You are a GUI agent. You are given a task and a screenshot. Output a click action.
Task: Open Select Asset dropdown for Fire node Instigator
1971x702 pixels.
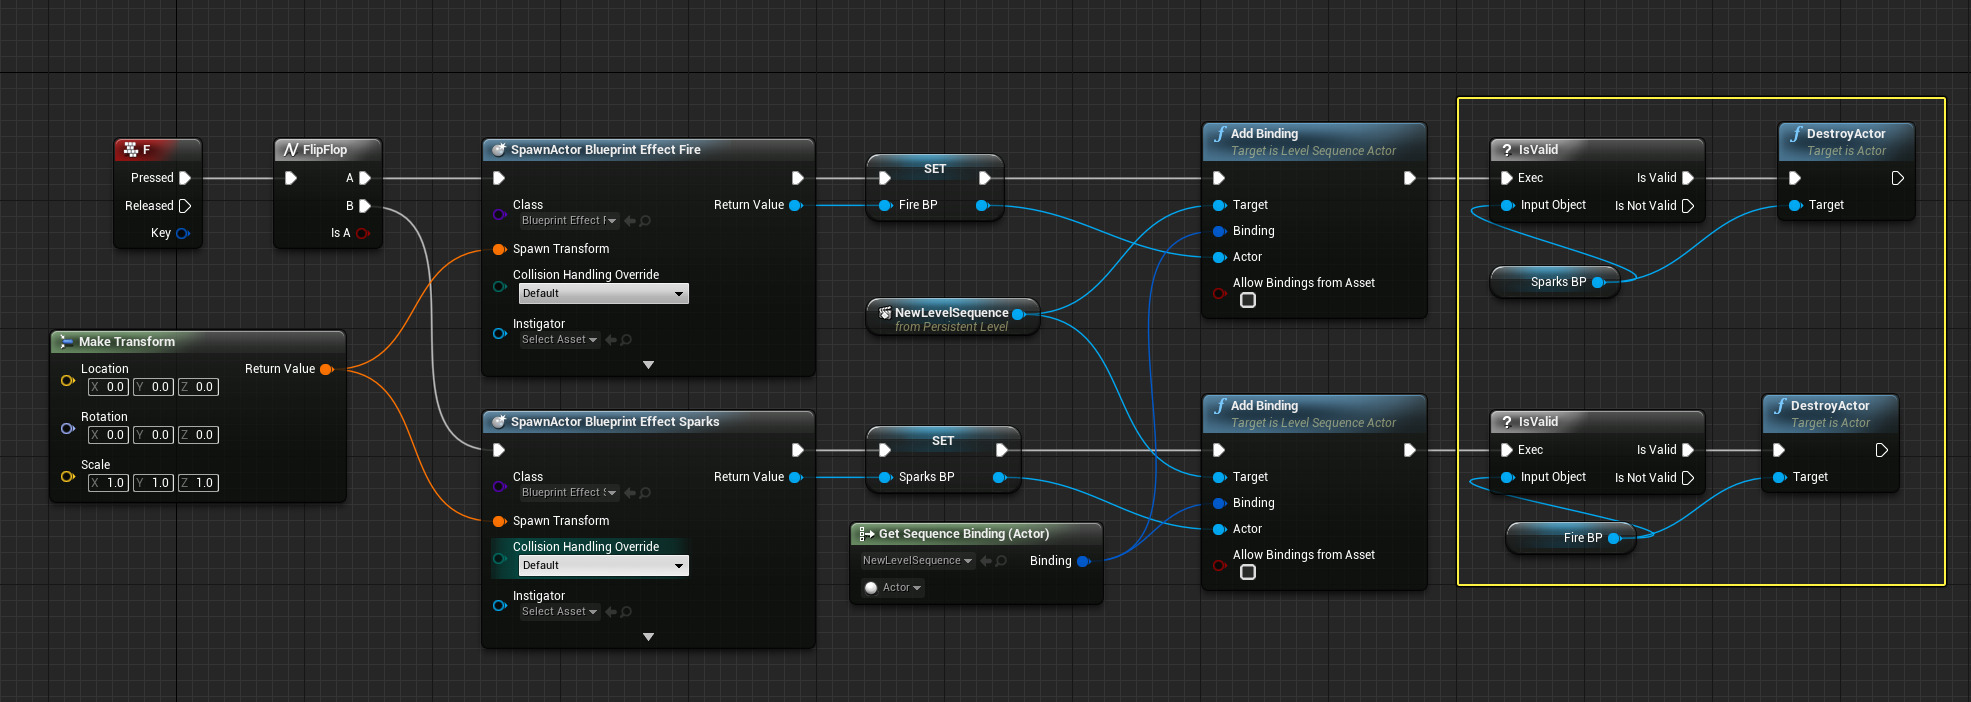click(559, 340)
